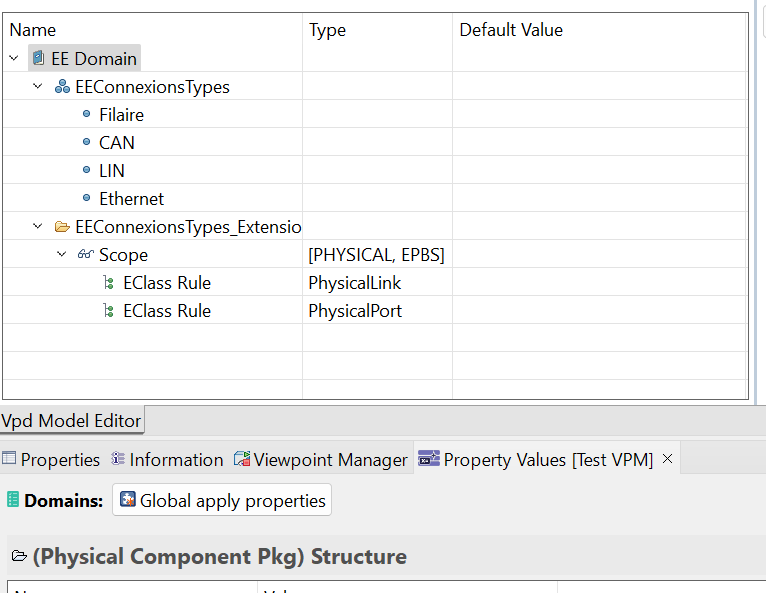Click the Default Value column header
The width and height of the screenshot is (766, 593).
pos(511,30)
